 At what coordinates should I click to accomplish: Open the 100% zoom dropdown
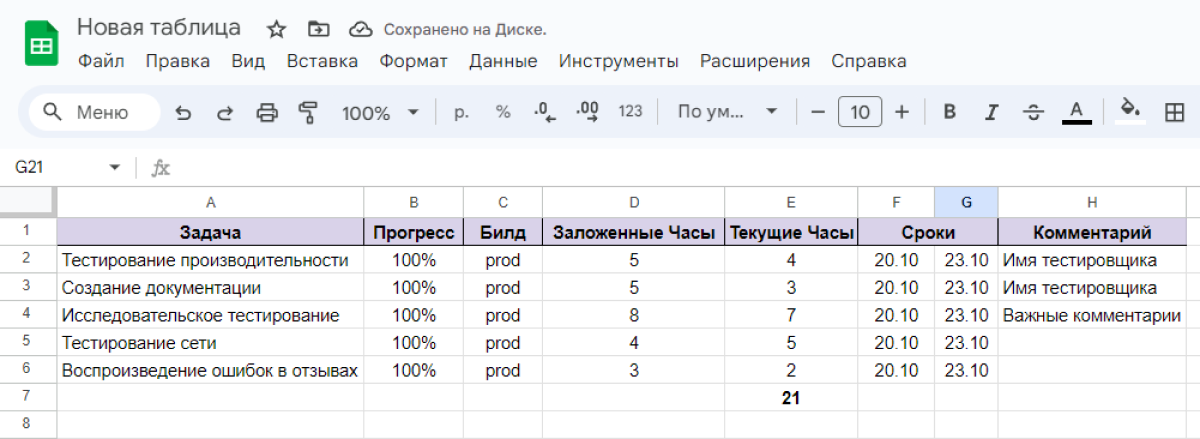tap(381, 112)
